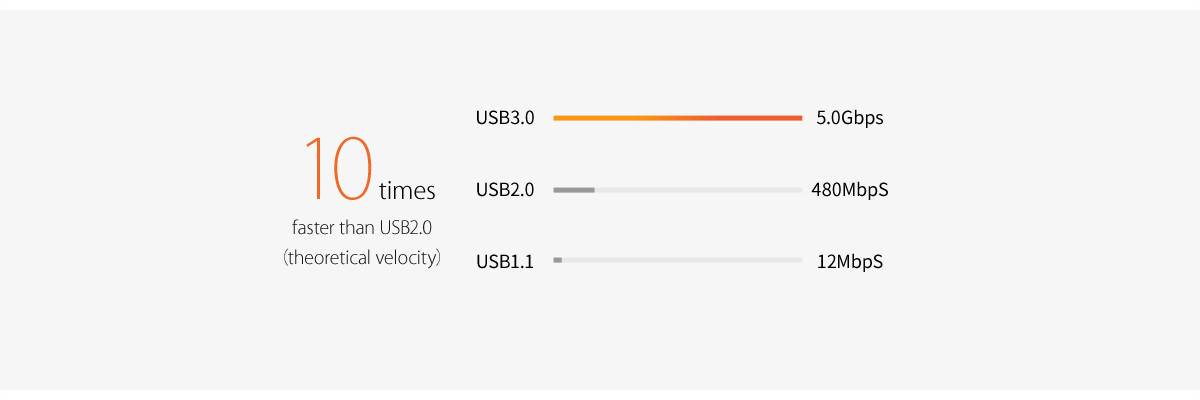
Task: Click "USB2.0" in the "faster than" line
Action: (x=405, y=228)
